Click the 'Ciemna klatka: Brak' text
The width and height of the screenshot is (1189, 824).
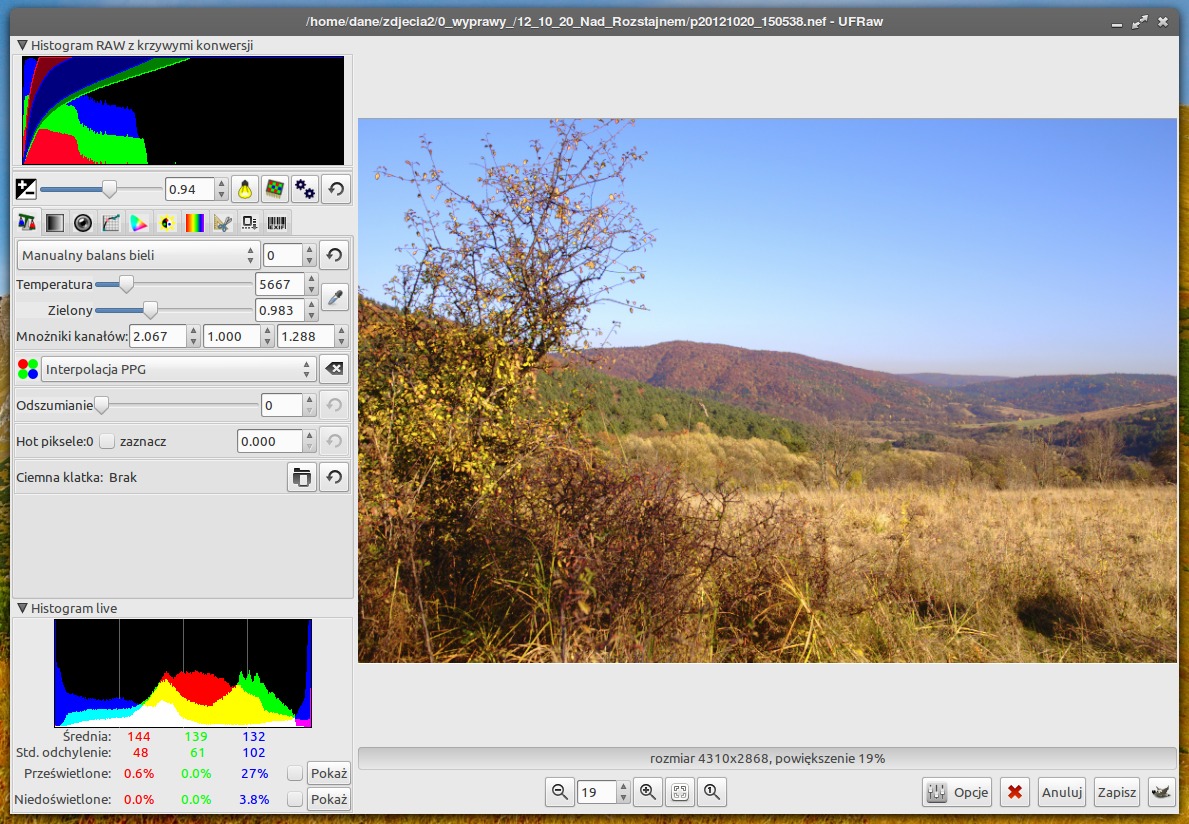[77, 478]
